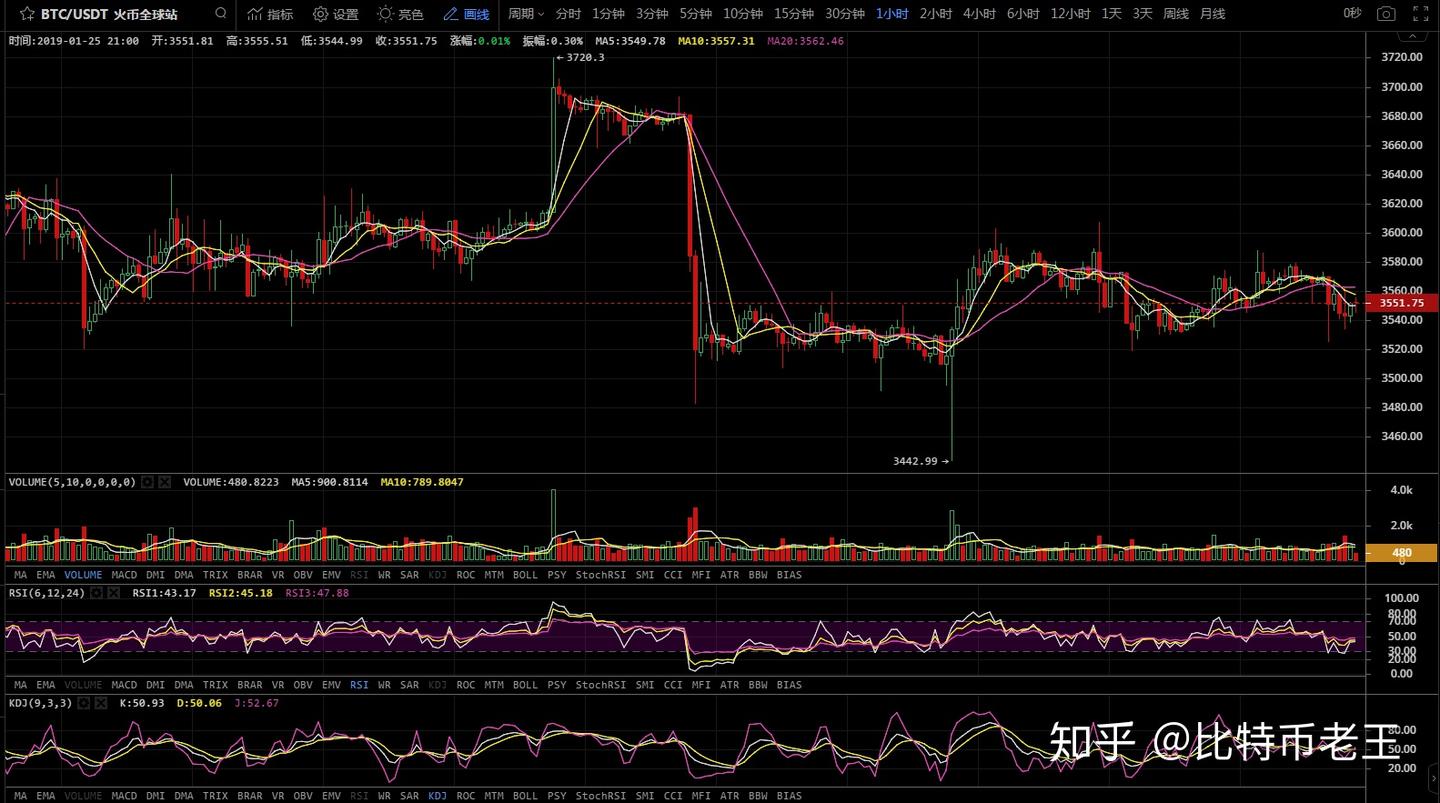Open the 周期 period dropdown
This screenshot has width=1440, height=803.
point(526,14)
